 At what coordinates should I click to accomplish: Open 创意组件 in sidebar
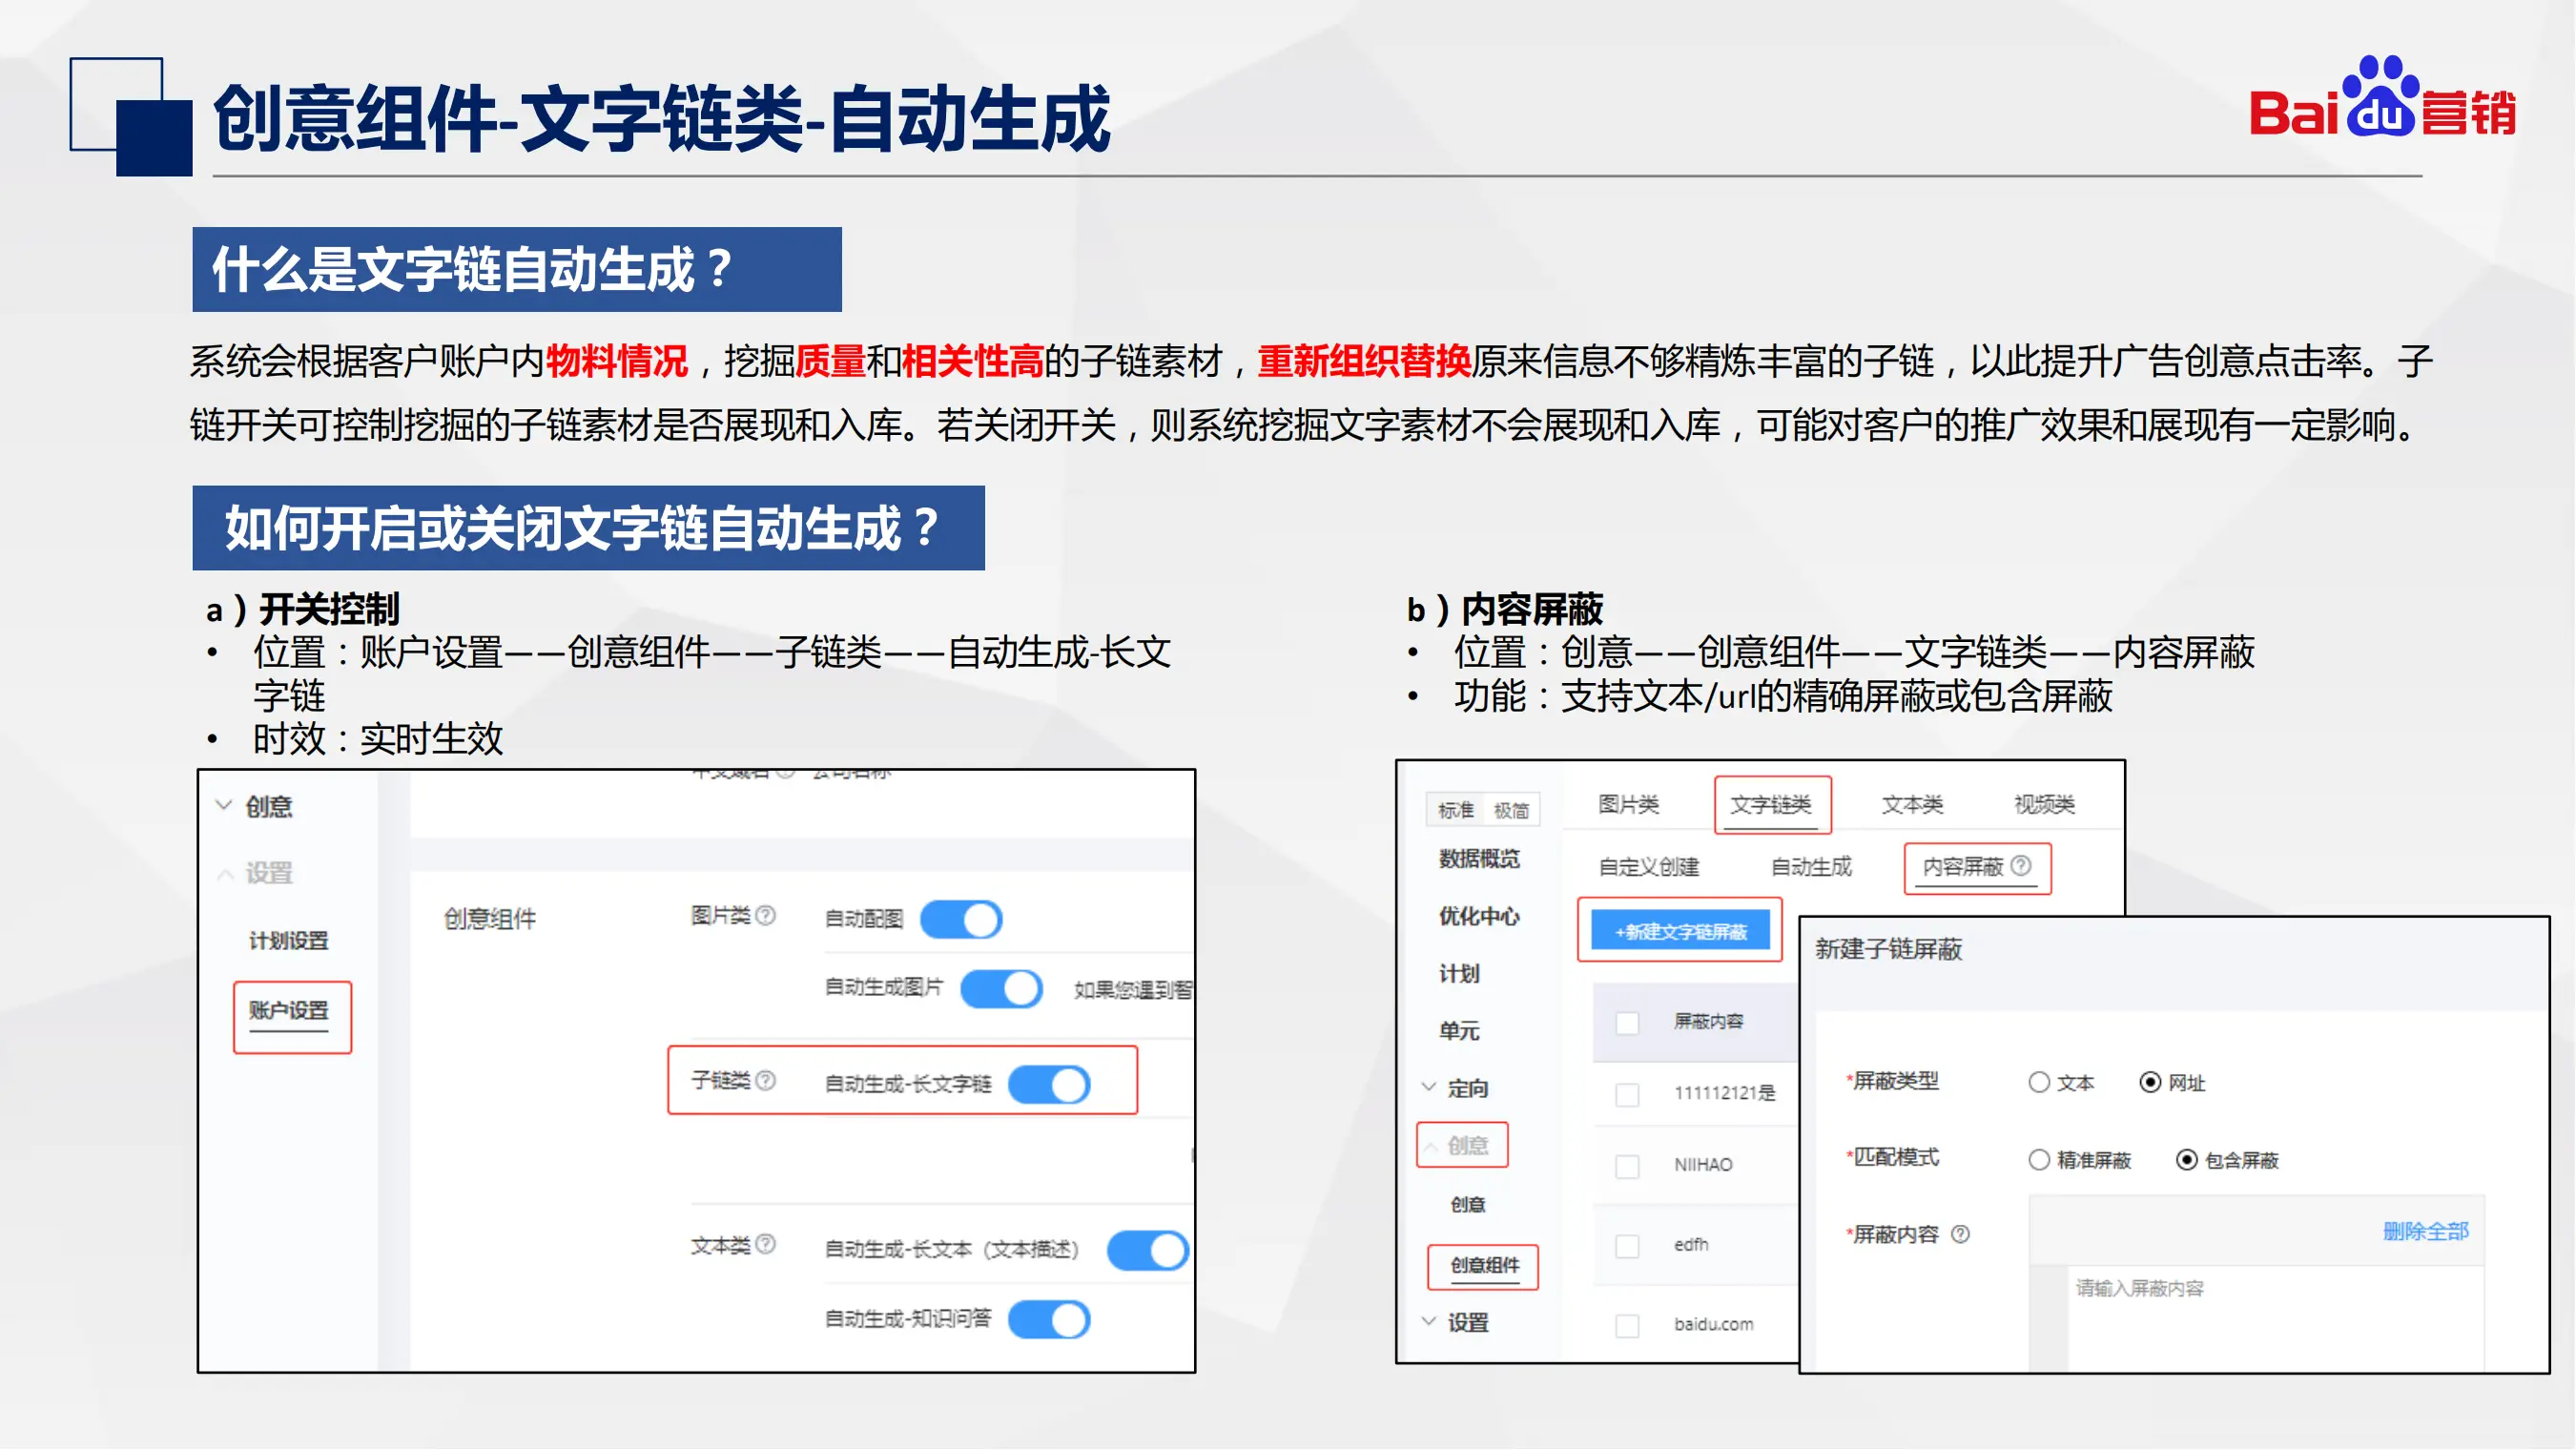[x=1486, y=1266]
